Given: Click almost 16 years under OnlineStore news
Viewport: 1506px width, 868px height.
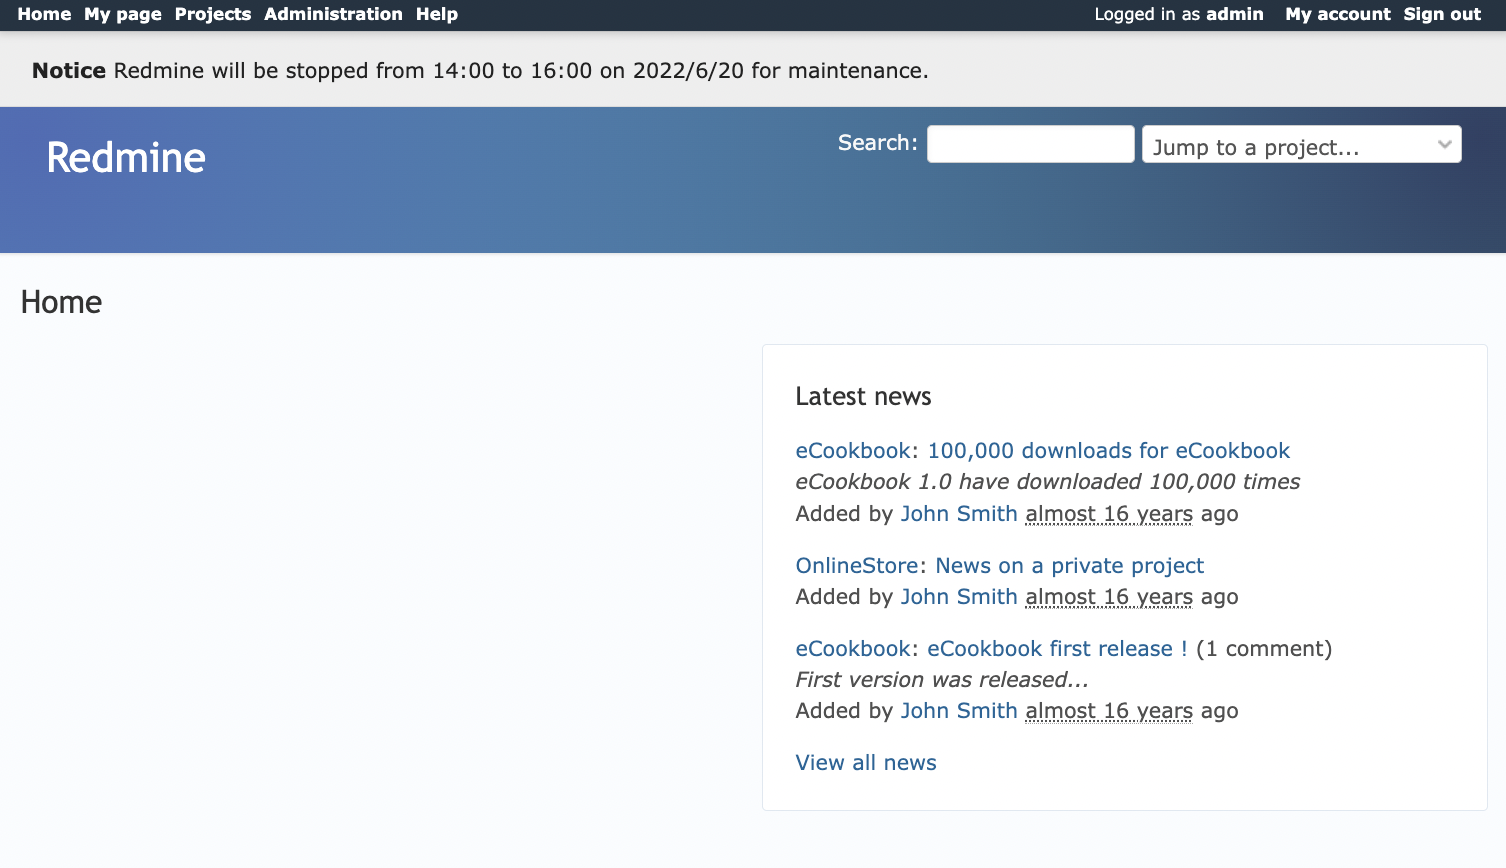Looking at the screenshot, I should click(x=1109, y=597).
